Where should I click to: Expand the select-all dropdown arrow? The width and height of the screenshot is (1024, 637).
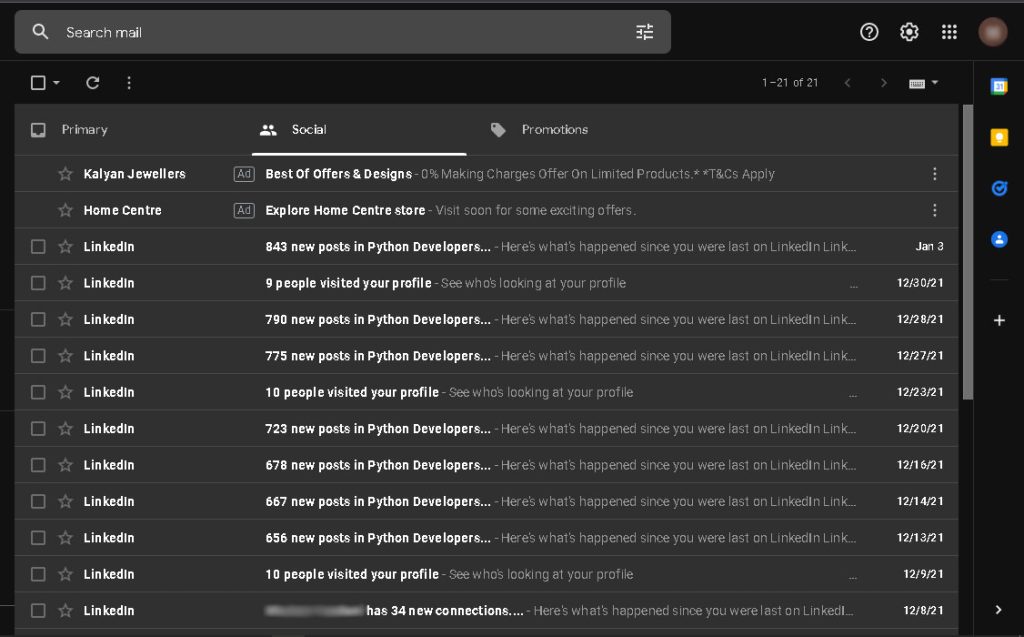pyautogui.click(x=56, y=83)
